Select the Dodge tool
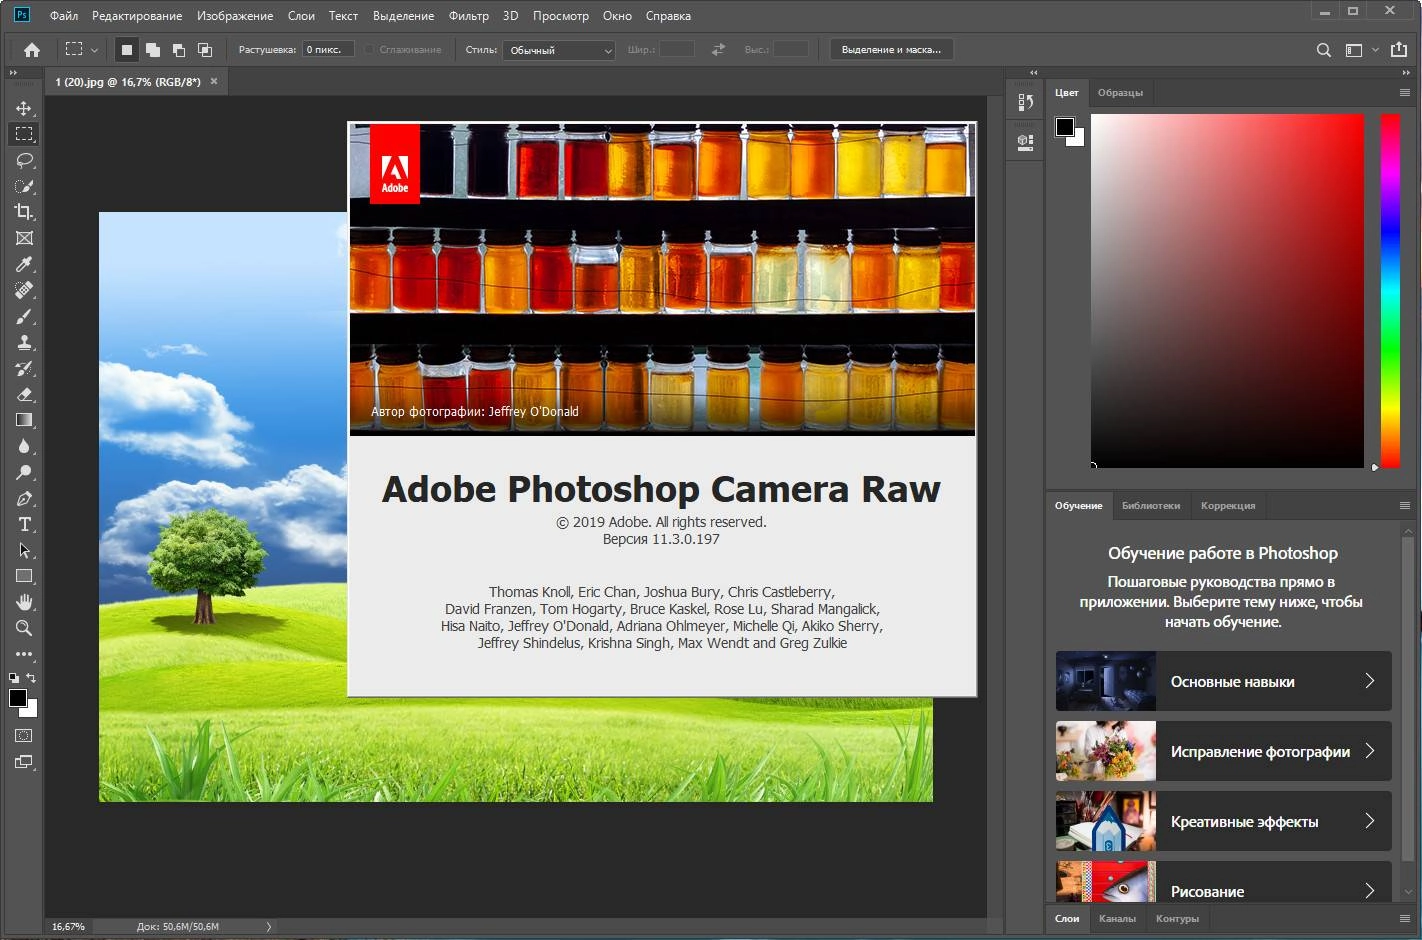The image size is (1422, 940). [x=24, y=472]
